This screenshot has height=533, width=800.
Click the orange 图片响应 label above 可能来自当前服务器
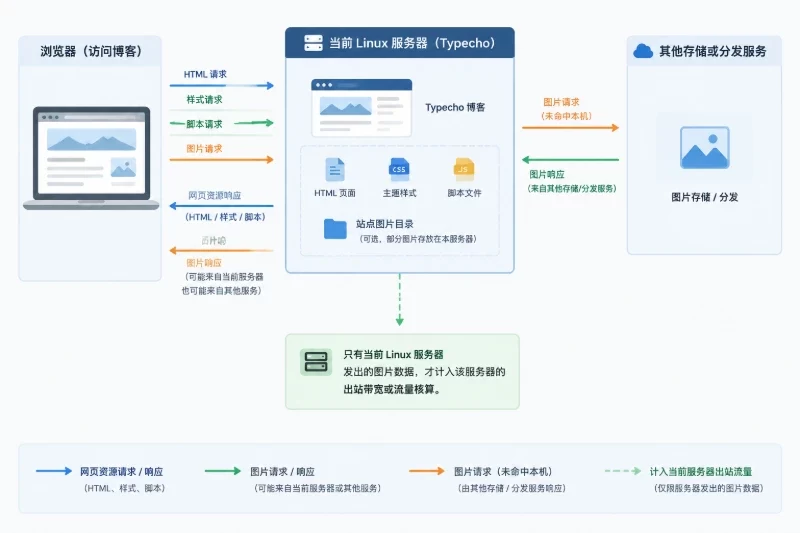[x=204, y=263]
